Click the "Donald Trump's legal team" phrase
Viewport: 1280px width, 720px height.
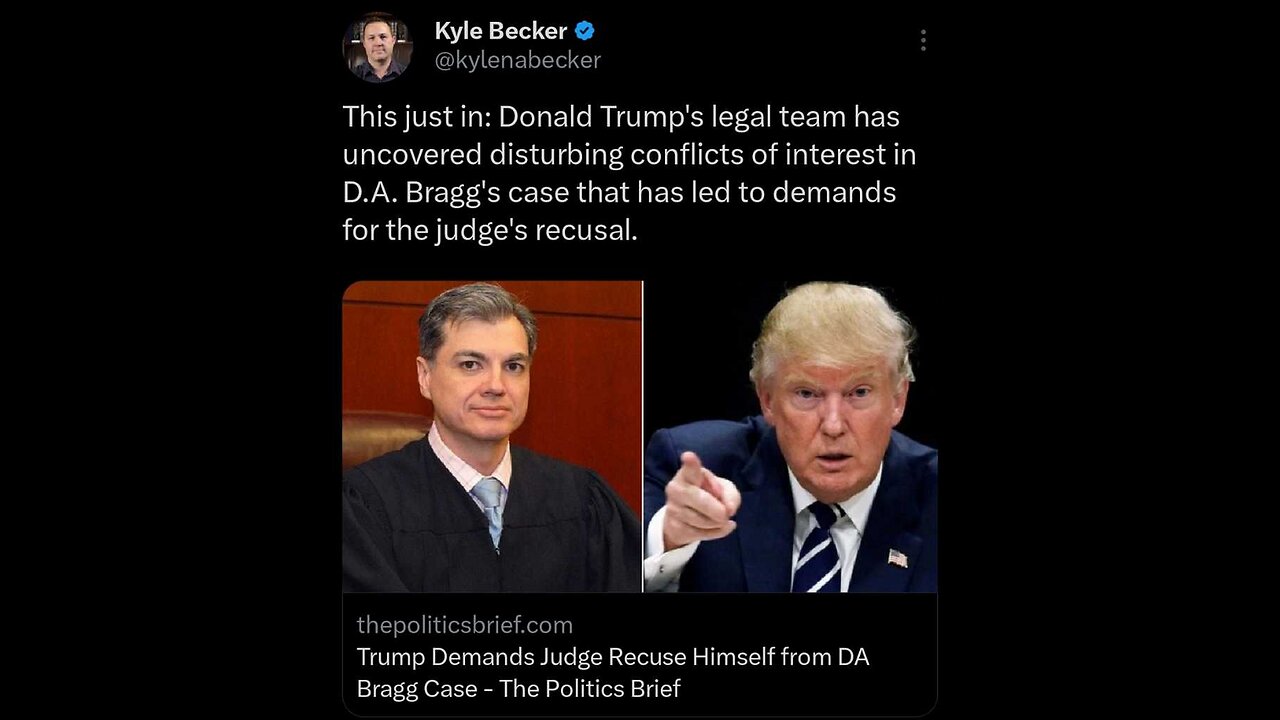click(673, 117)
